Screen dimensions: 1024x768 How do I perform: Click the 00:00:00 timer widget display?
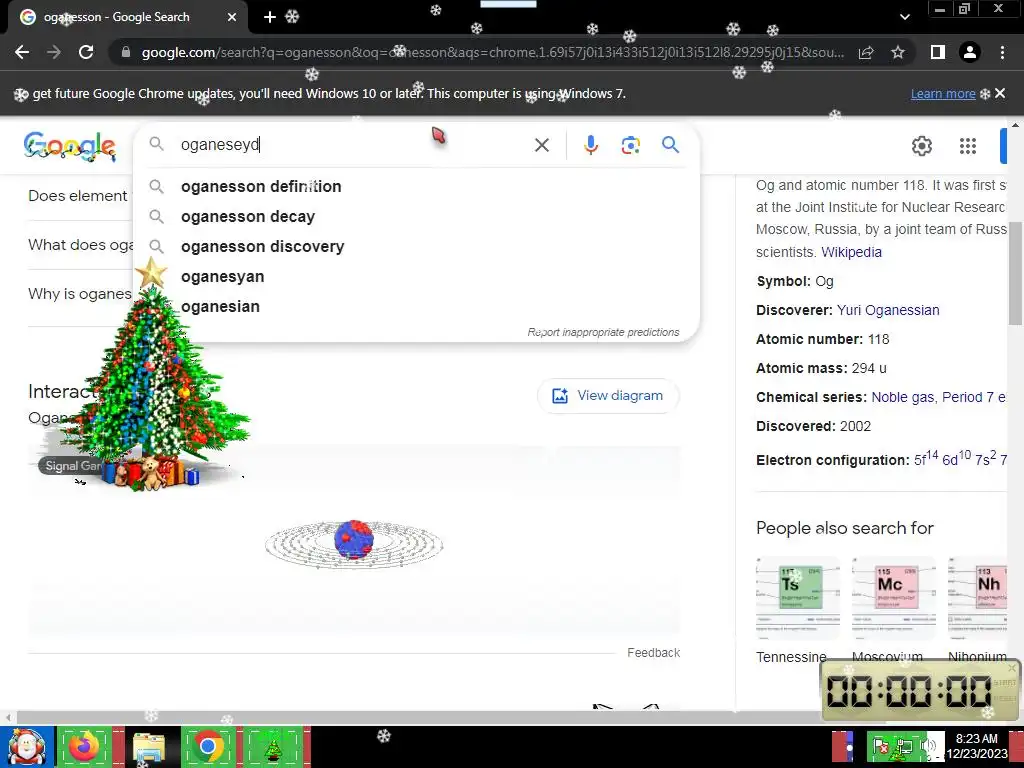909,691
